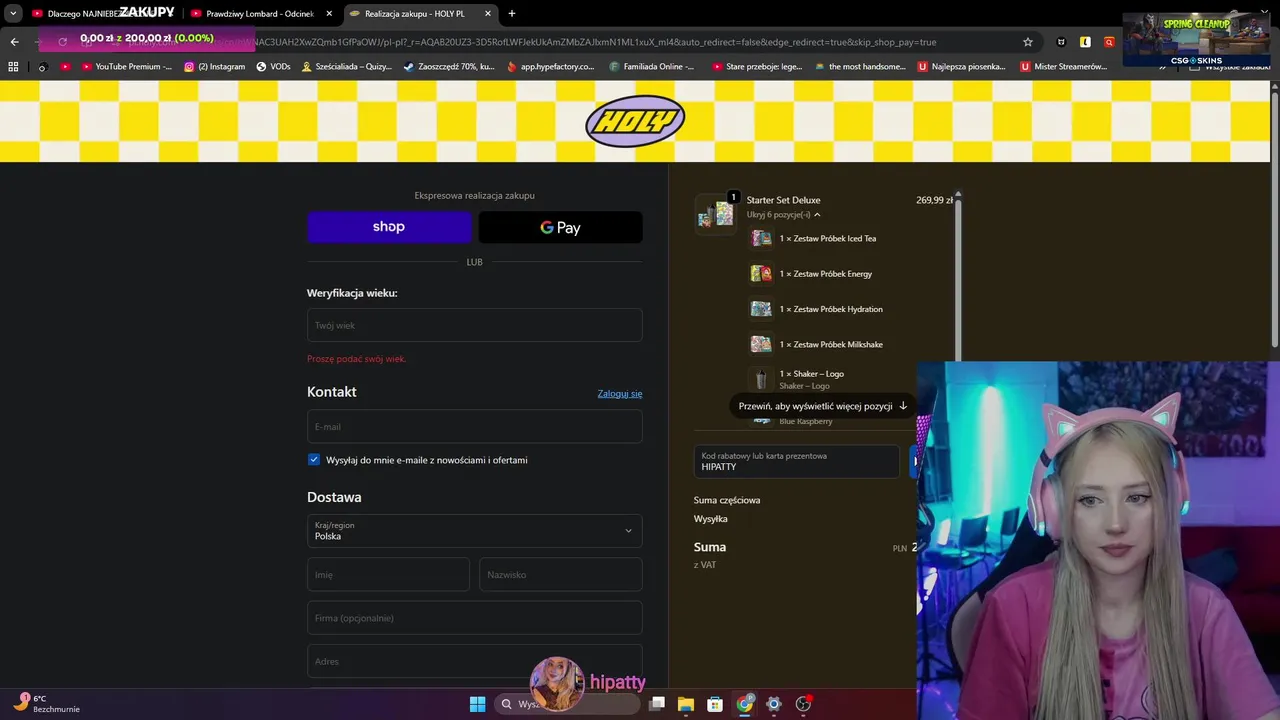
Task: Open the Settings gear in the taskbar
Action: [x=773, y=704]
